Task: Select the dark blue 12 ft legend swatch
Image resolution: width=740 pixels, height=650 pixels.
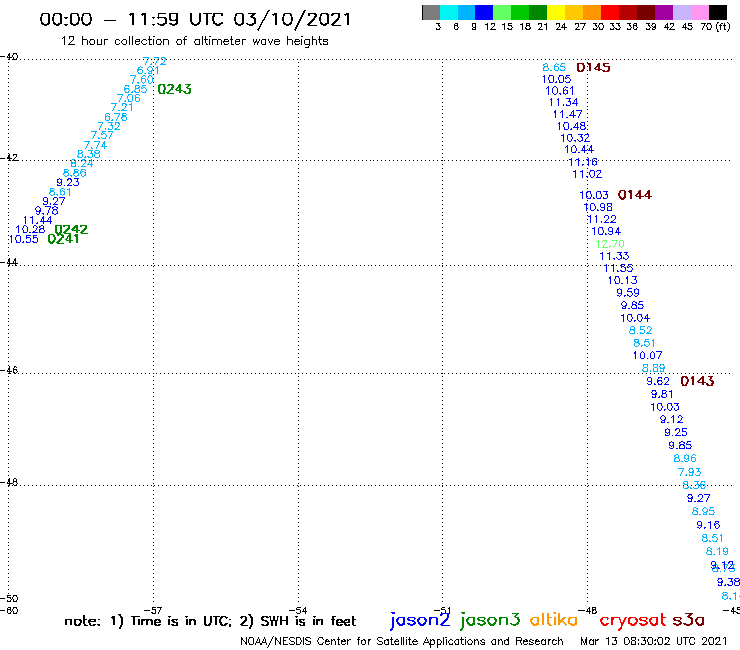Action: click(484, 13)
